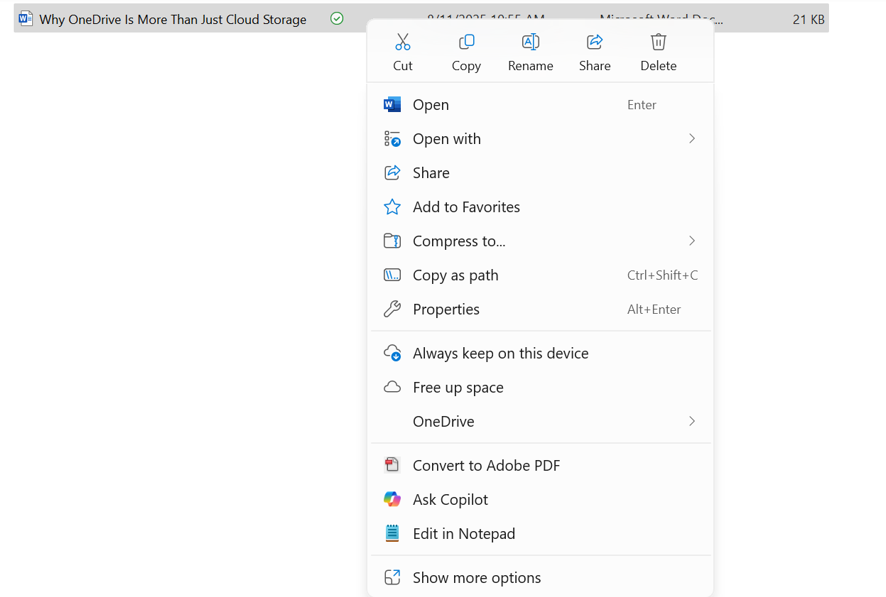Viewport: 886px width, 597px height.
Task: Select the Share entry in menu list
Action: point(541,173)
